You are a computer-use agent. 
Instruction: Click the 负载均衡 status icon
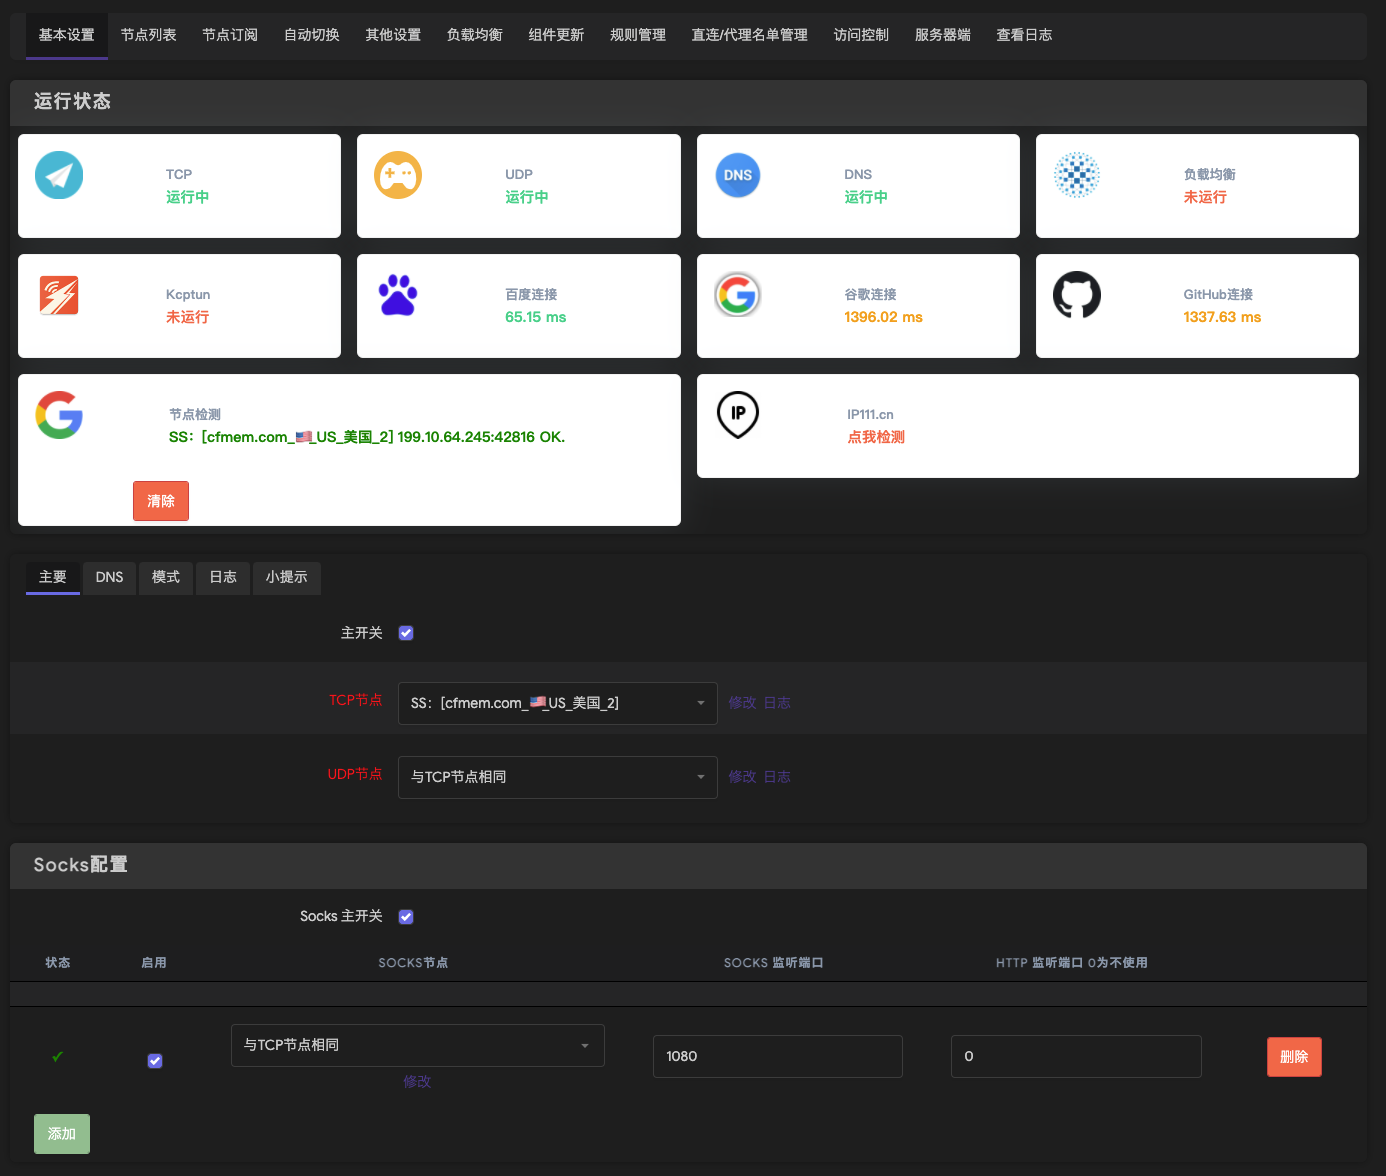point(1077,175)
